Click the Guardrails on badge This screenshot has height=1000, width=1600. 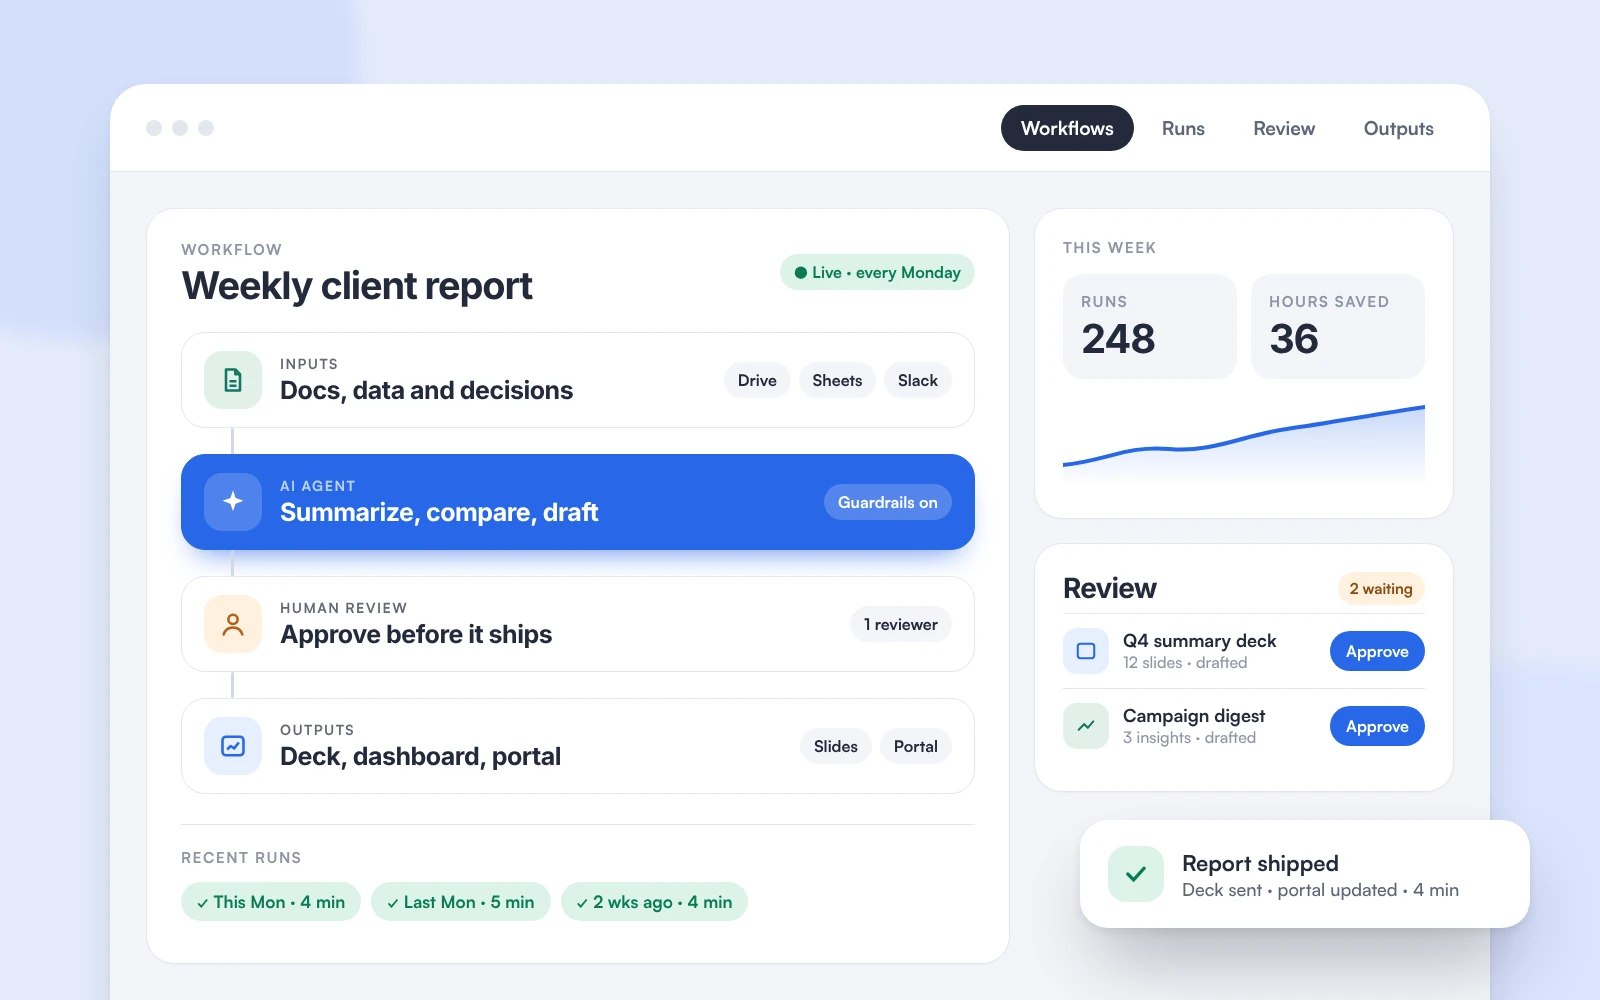pos(888,502)
